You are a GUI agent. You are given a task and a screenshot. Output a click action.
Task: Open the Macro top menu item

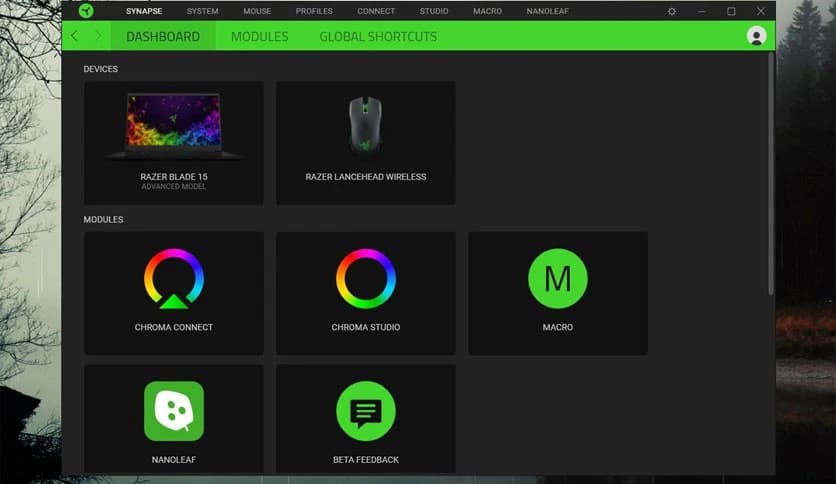coord(487,11)
